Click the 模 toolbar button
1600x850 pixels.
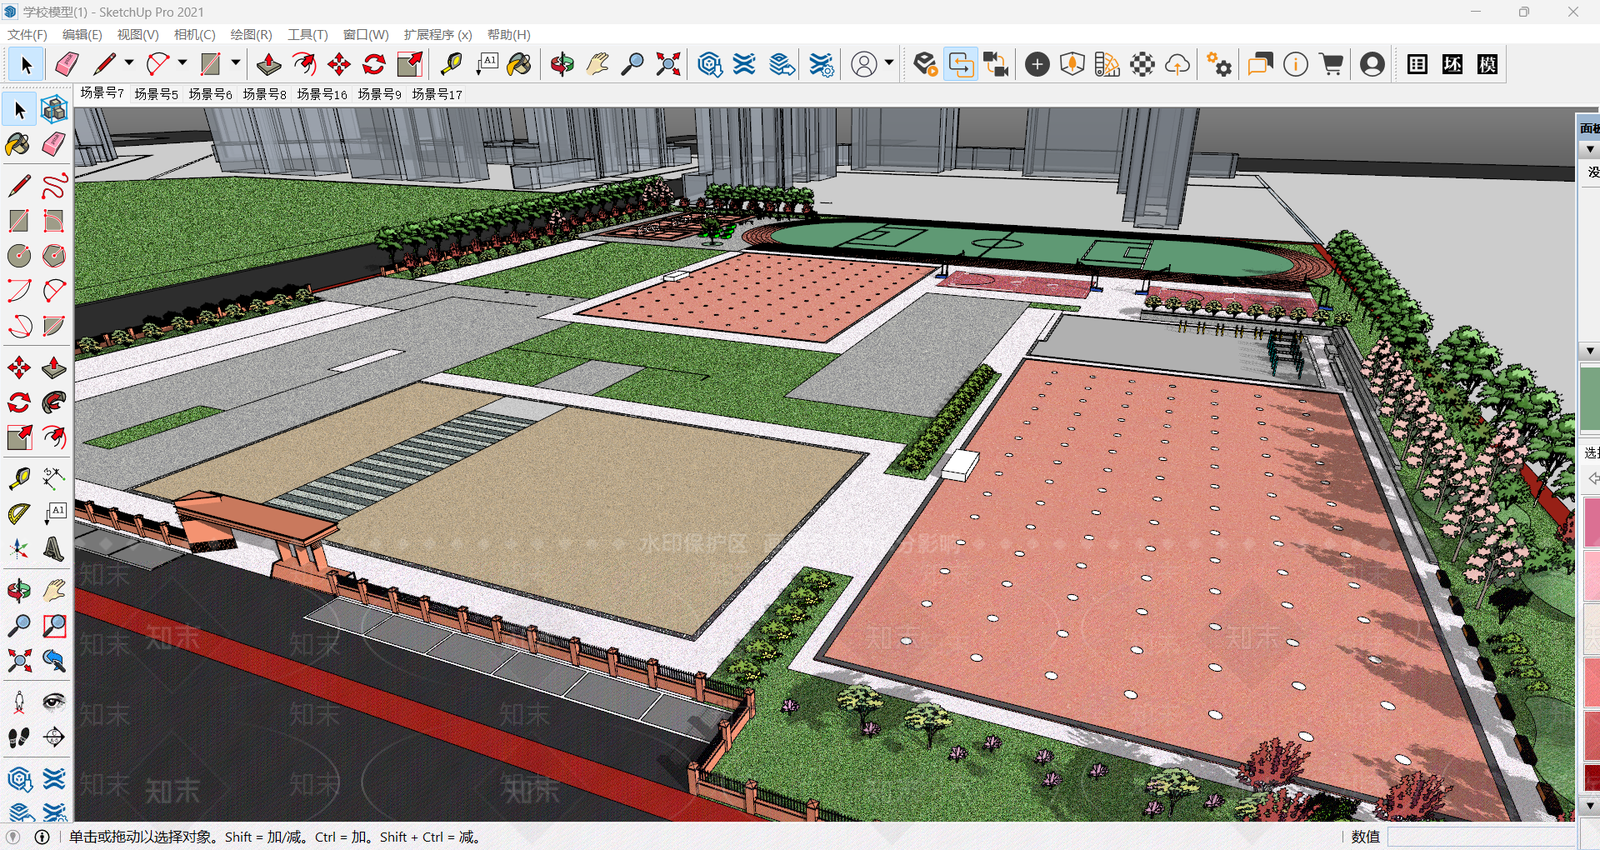click(x=1488, y=65)
